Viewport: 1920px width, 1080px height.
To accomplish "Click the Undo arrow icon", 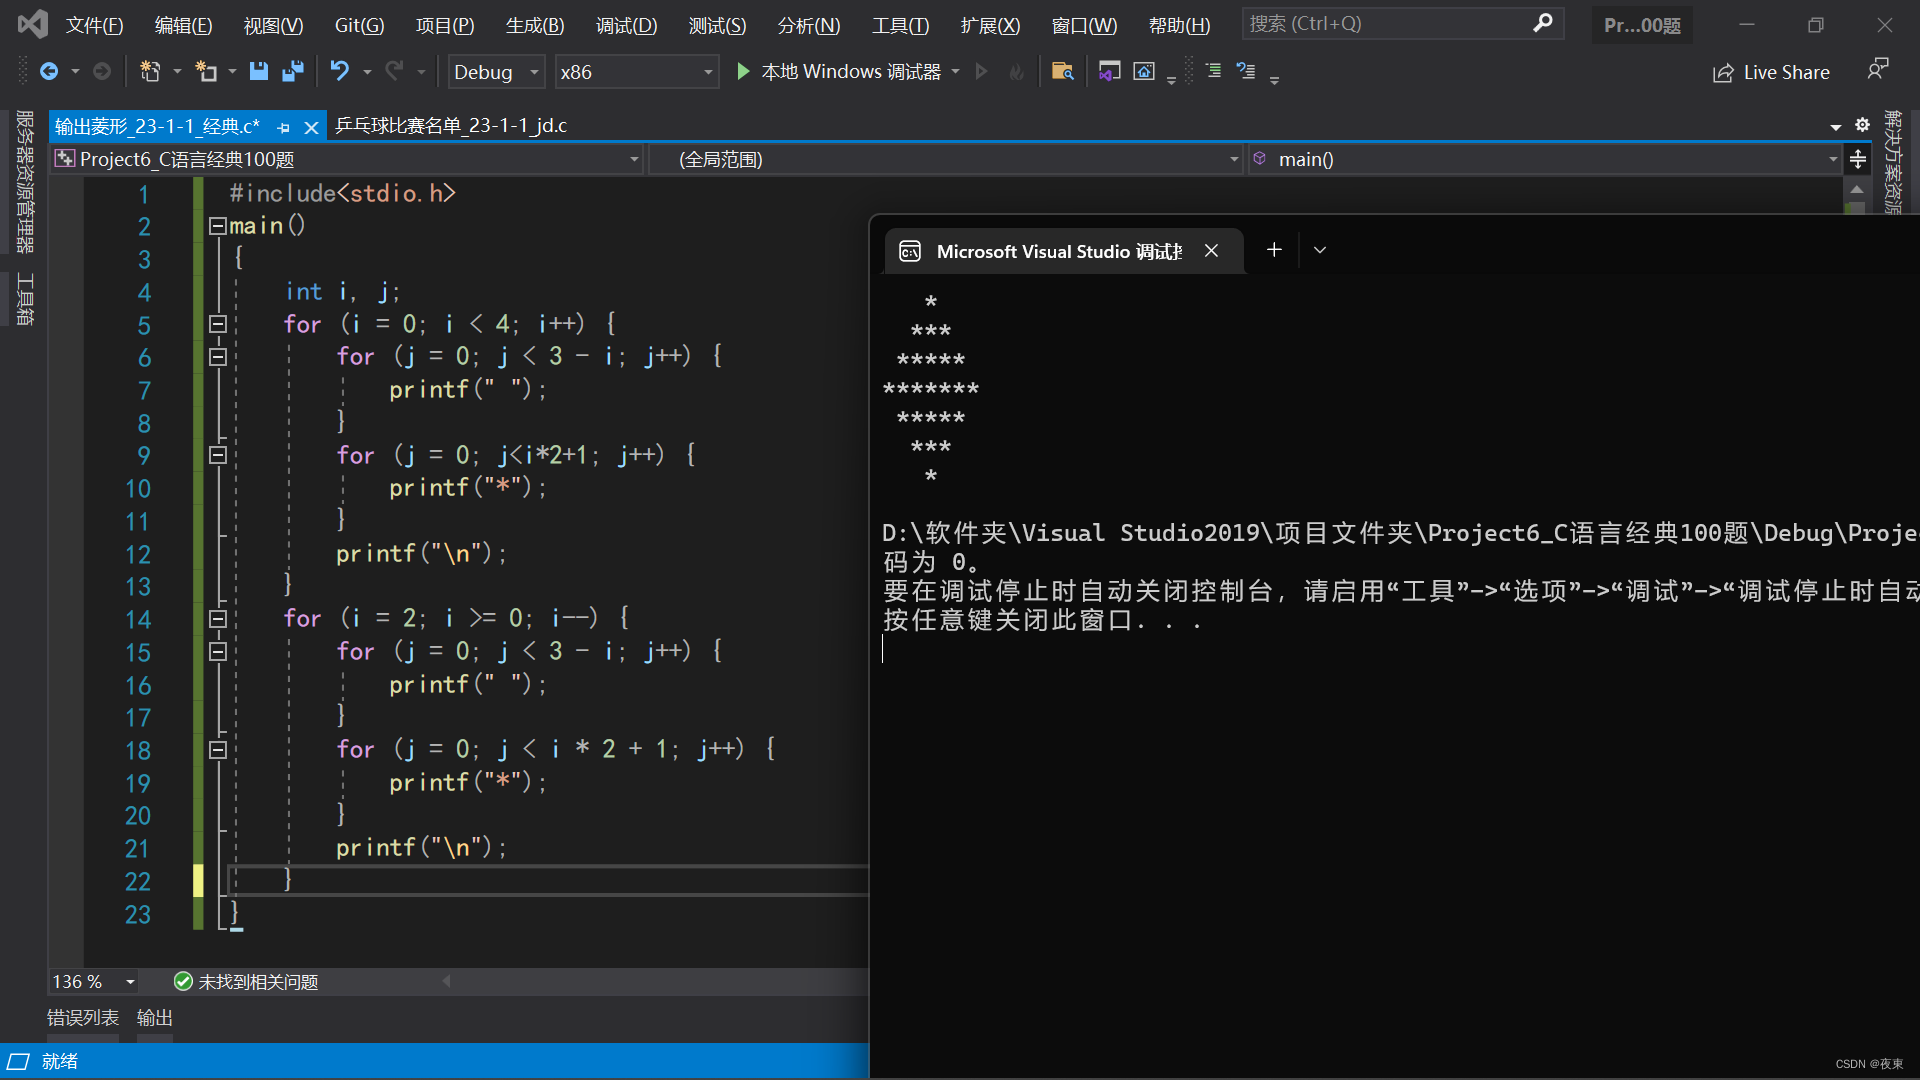I will click(x=340, y=71).
